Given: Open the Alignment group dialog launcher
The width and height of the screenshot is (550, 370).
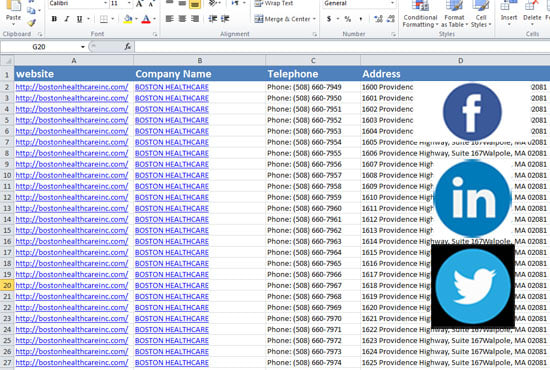Looking at the screenshot, I should click(315, 34).
